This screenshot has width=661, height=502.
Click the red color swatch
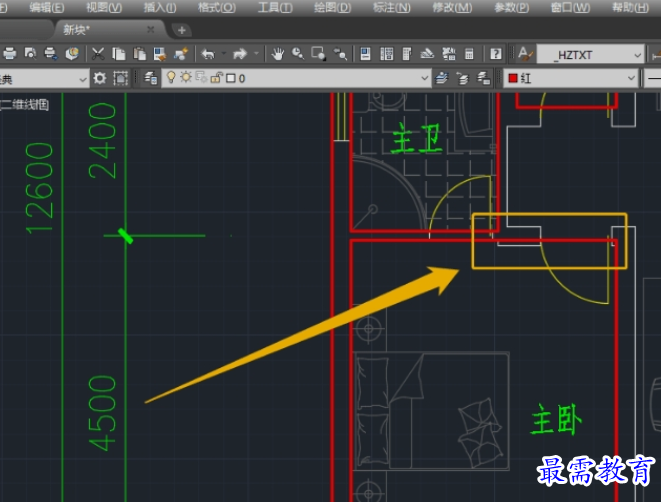pos(513,78)
